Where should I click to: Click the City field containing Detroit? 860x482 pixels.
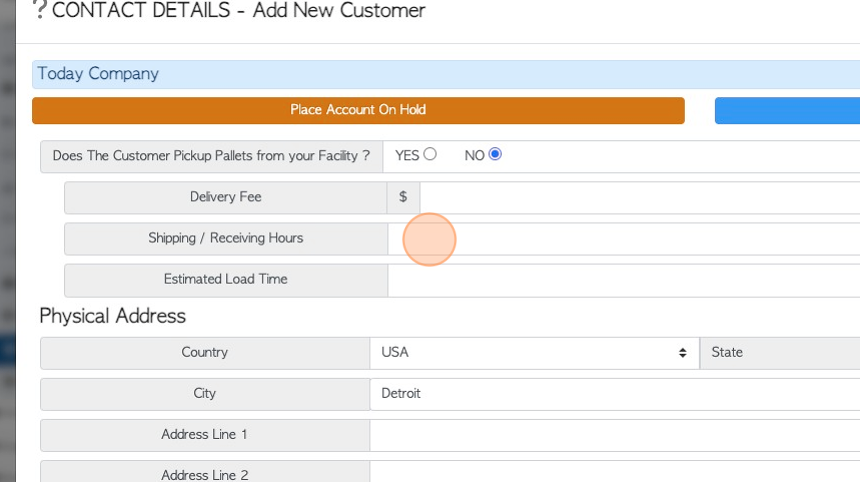pyautogui.click(x=615, y=394)
